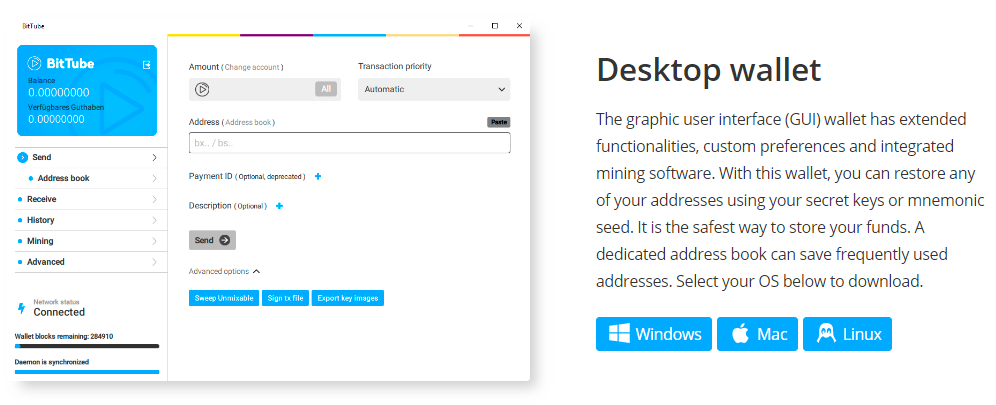Open History in sidebar
The image size is (996, 405).
point(90,220)
